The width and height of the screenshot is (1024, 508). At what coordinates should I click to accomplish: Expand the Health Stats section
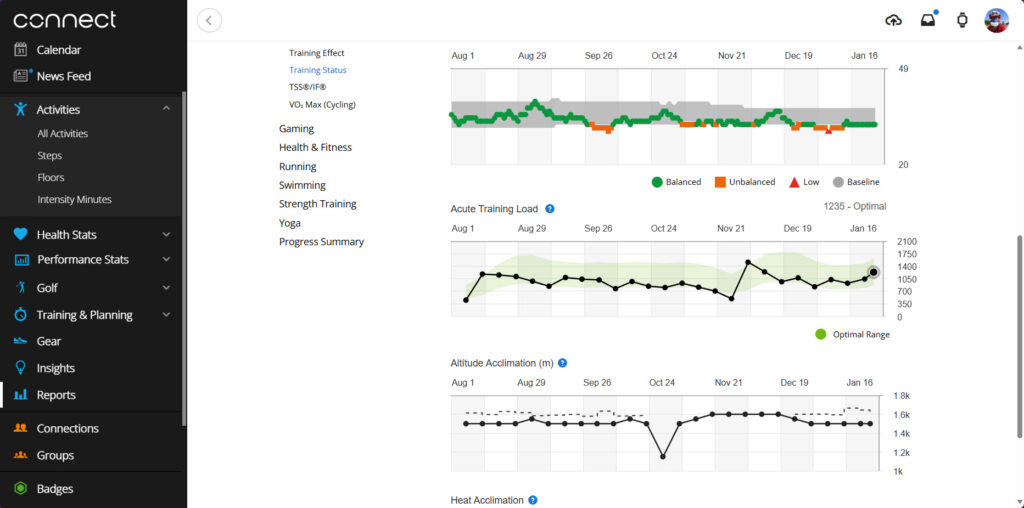pyautogui.click(x=166, y=235)
